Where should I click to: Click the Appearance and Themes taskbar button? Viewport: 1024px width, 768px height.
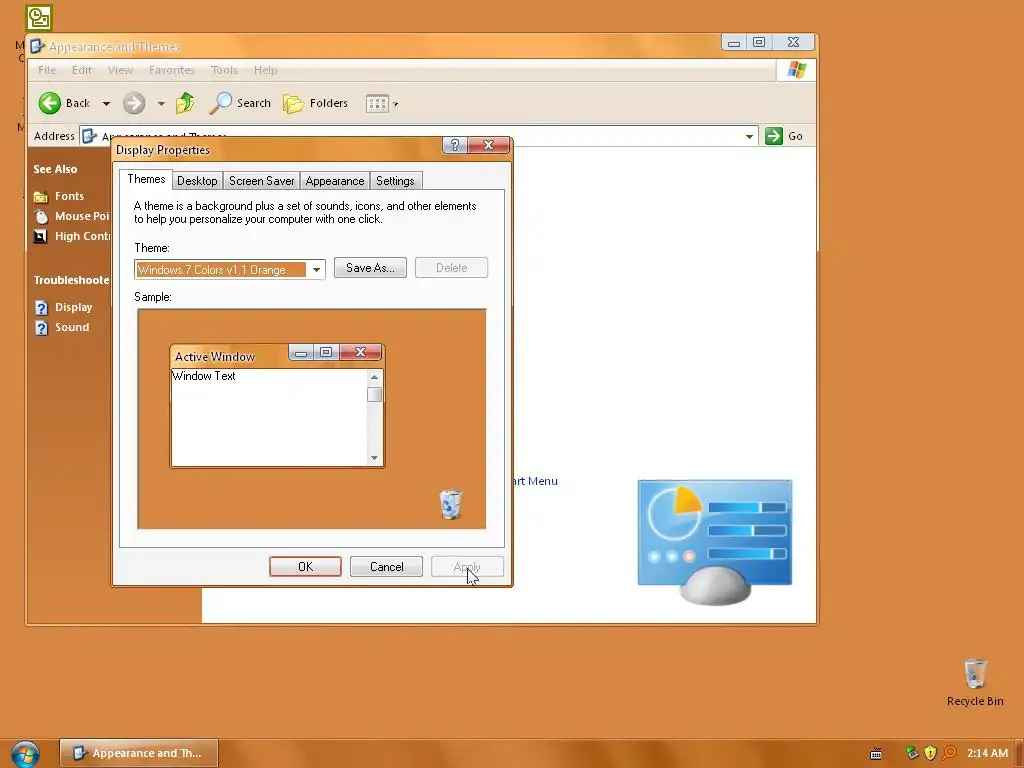(x=139, y=753)
